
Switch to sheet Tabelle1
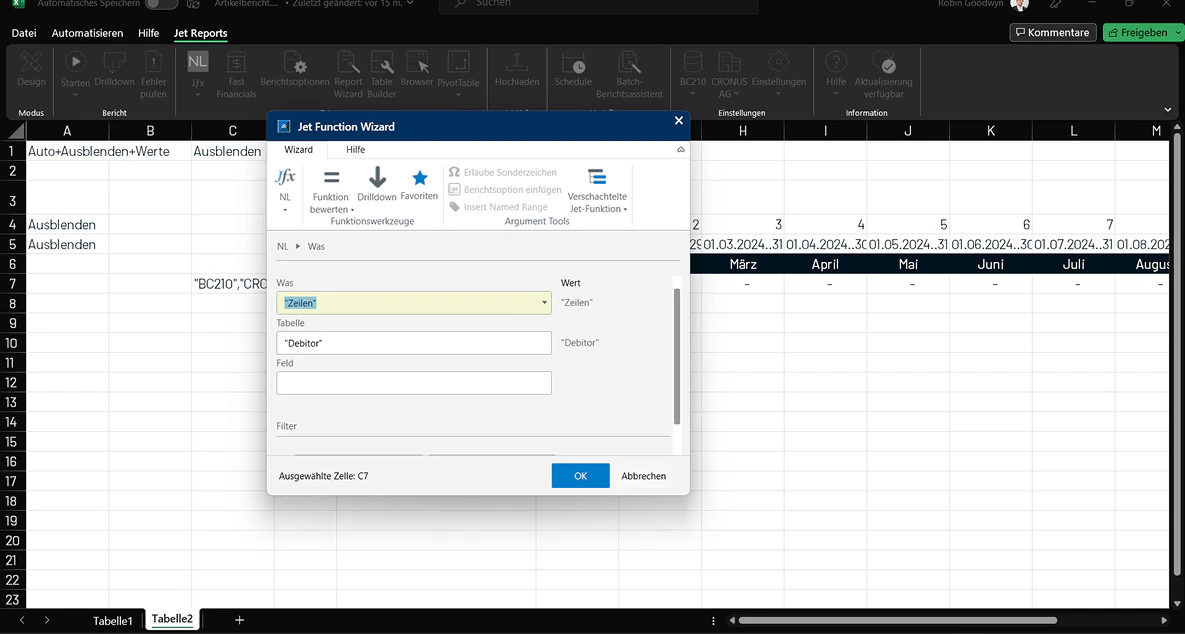pos(113,620)
